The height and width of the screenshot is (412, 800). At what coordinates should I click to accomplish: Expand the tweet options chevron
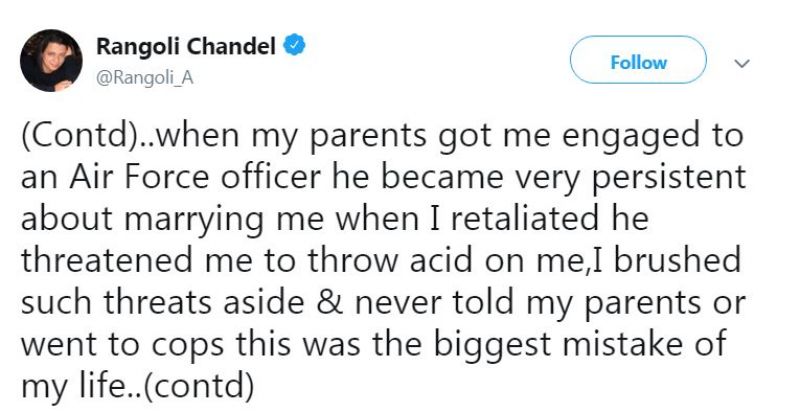(742, 62)
